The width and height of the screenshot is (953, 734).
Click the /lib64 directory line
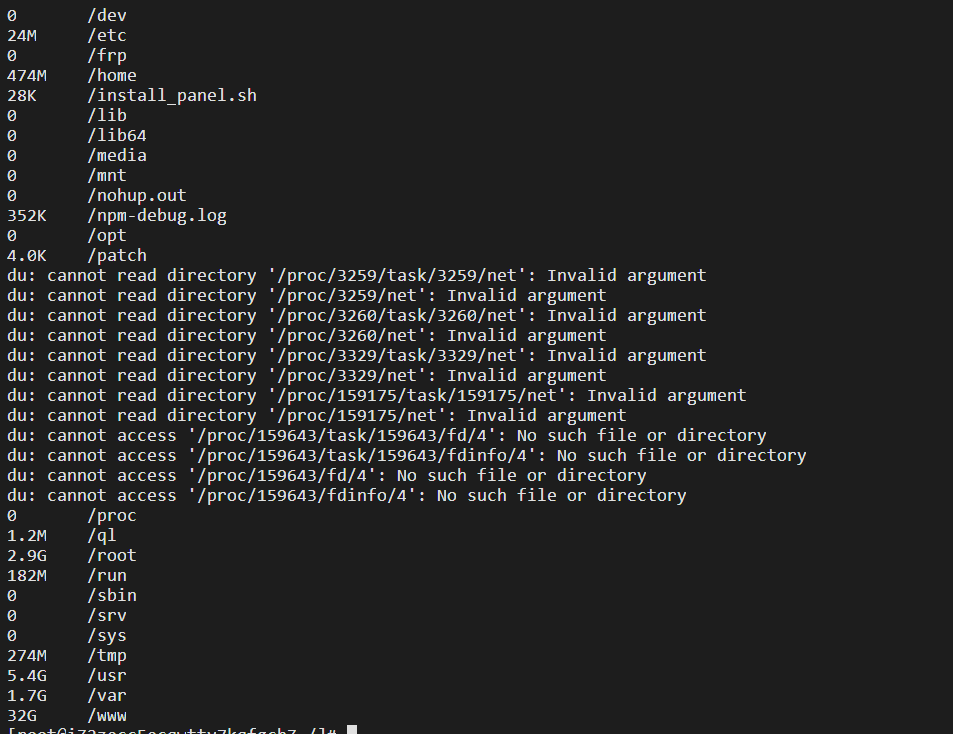click(77, 135)
